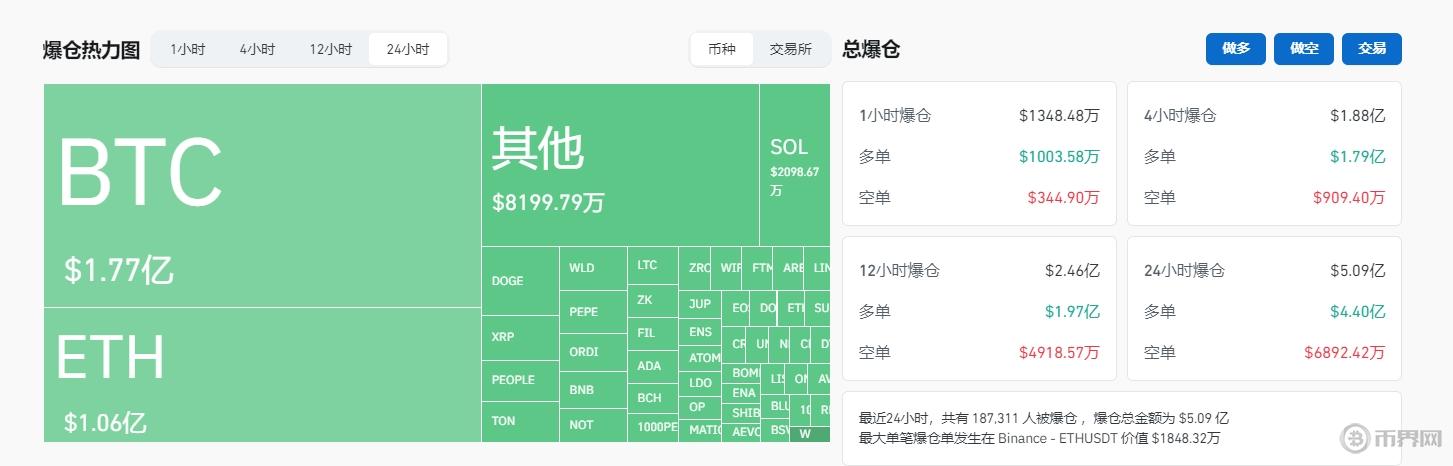Screen dimensions: 1453x466
Task: Click the 空单 value $909.40万
Action: 1350,198
